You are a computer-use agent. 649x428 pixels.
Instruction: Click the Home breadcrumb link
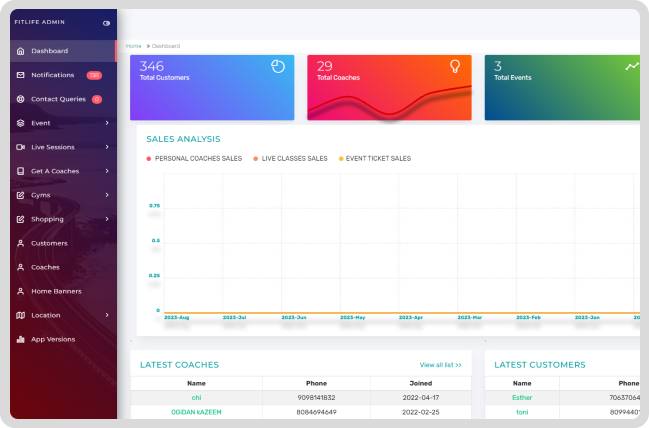point(133,46)
